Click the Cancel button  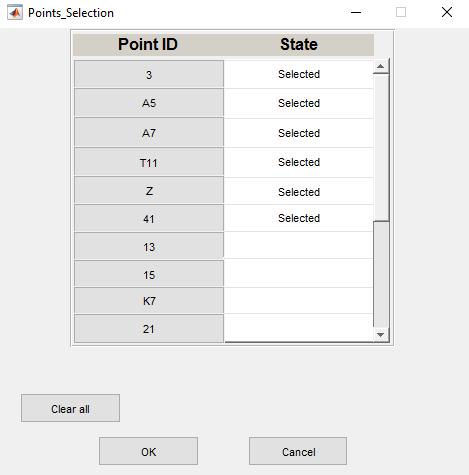pyautogui.click(x=298, y=451)
